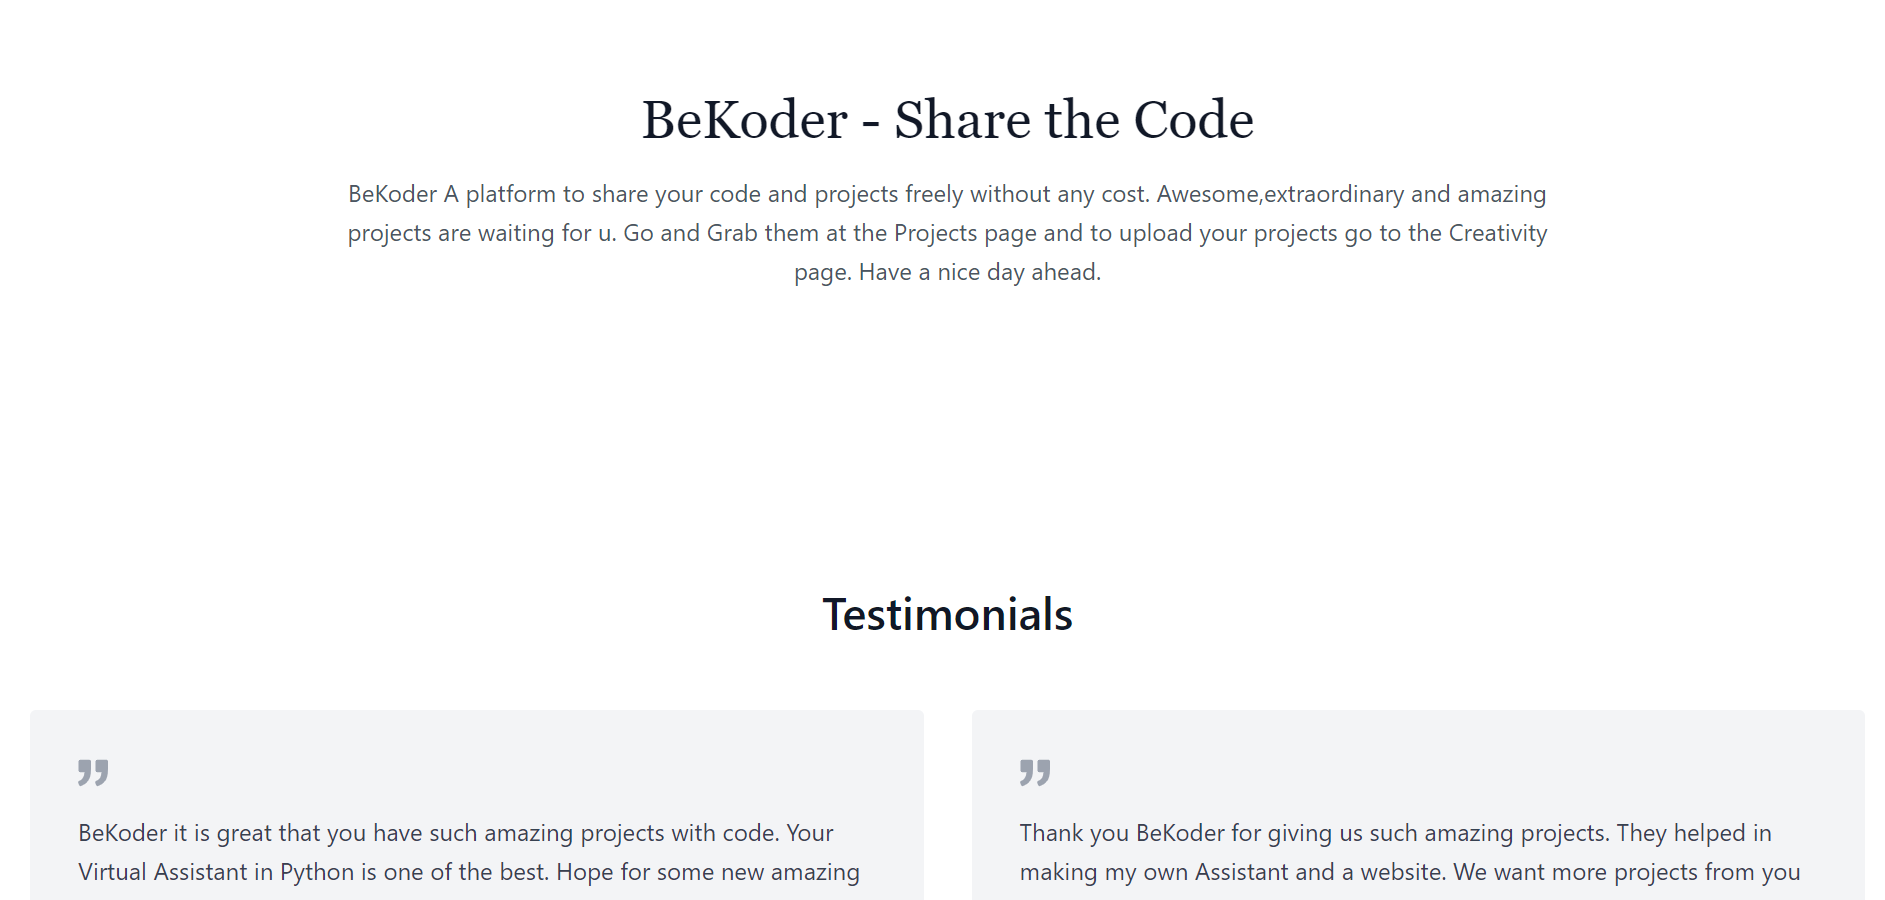Click the word Share in the main title
Image resolution: width=1885 pixels, height=900 pixels.
(x=963, y=120)
